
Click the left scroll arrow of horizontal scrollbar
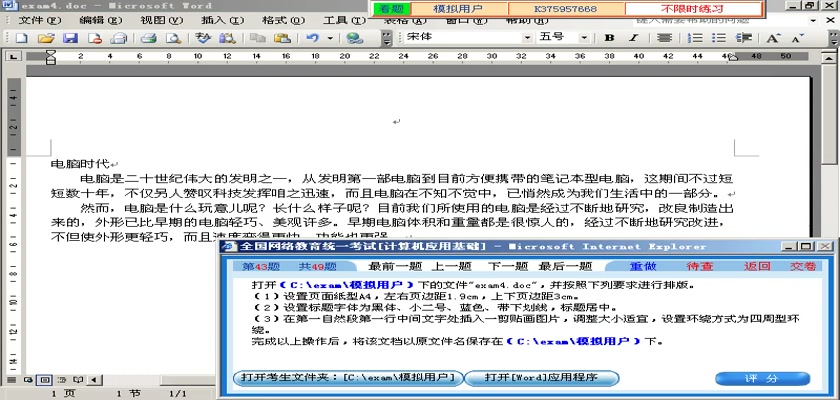[x=94, y=380]
